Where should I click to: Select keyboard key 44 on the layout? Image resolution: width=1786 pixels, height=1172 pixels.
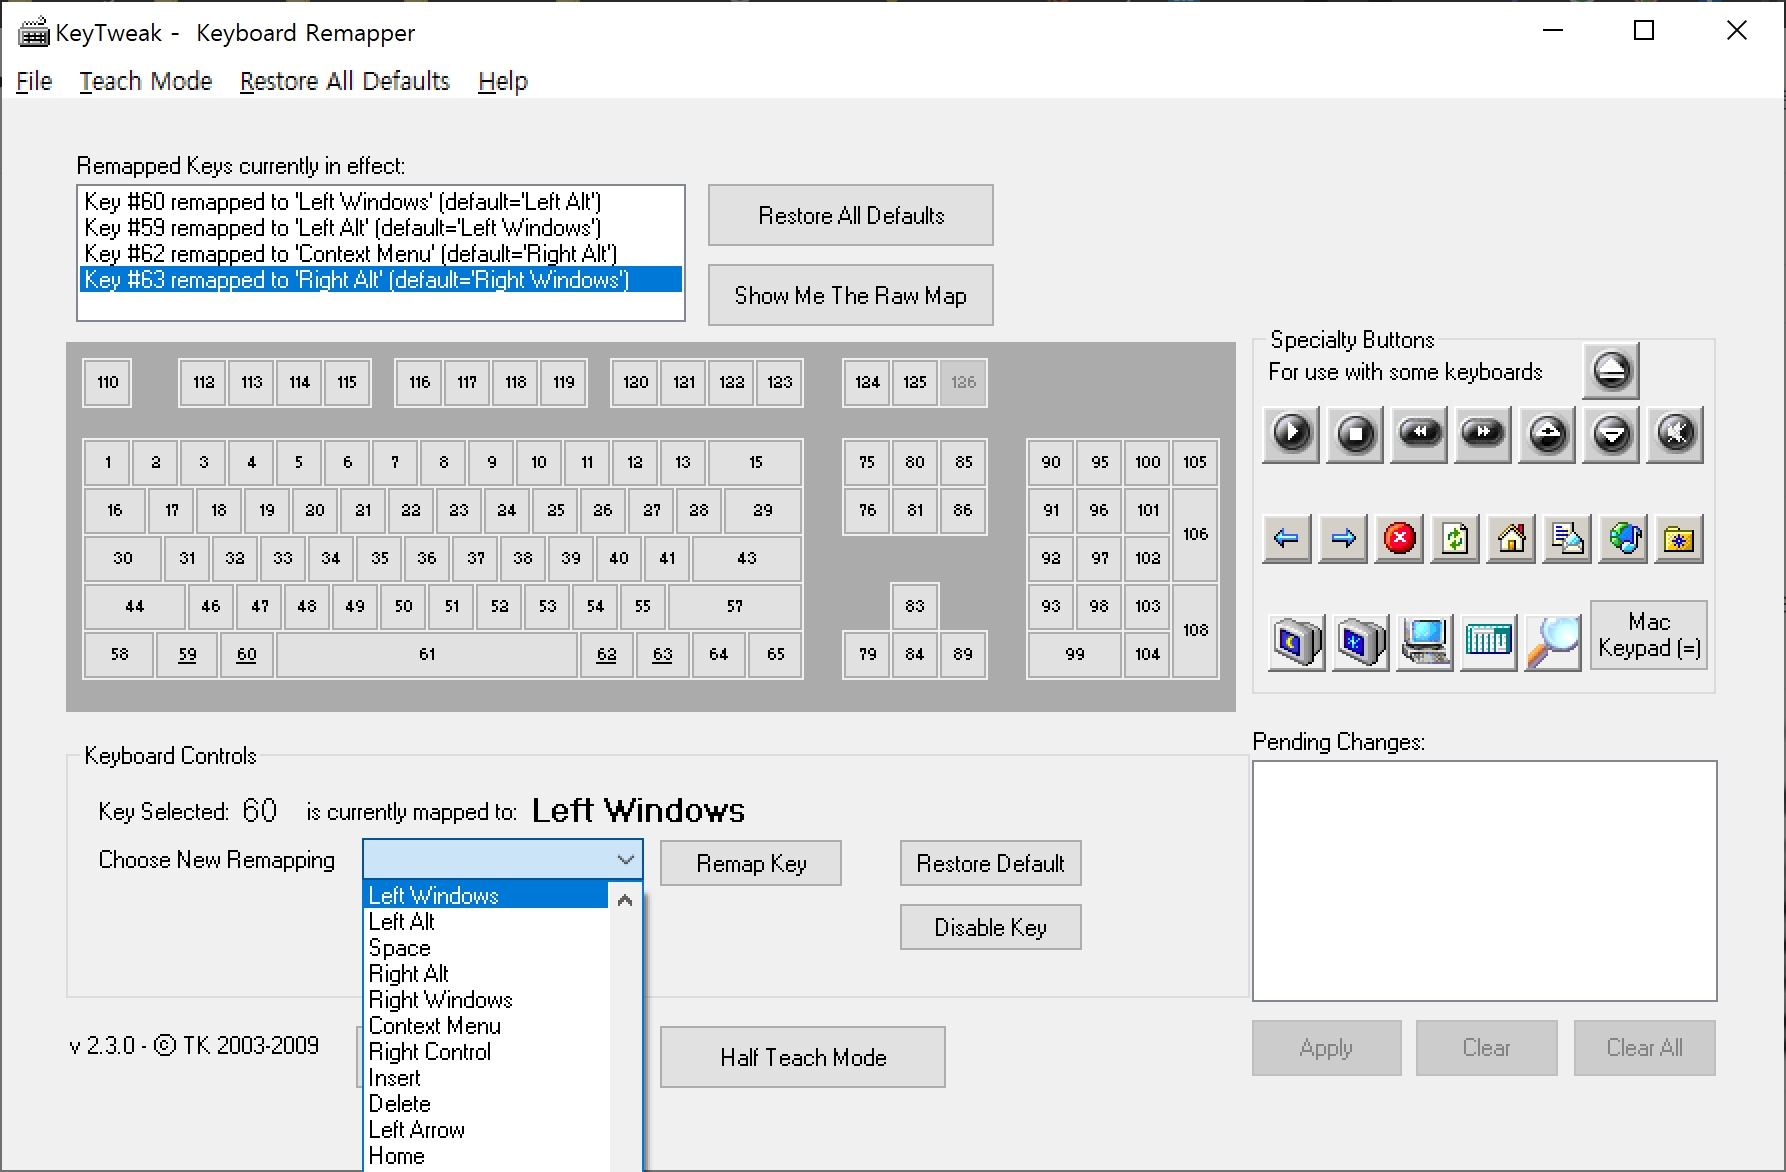(x=135, y=606)
